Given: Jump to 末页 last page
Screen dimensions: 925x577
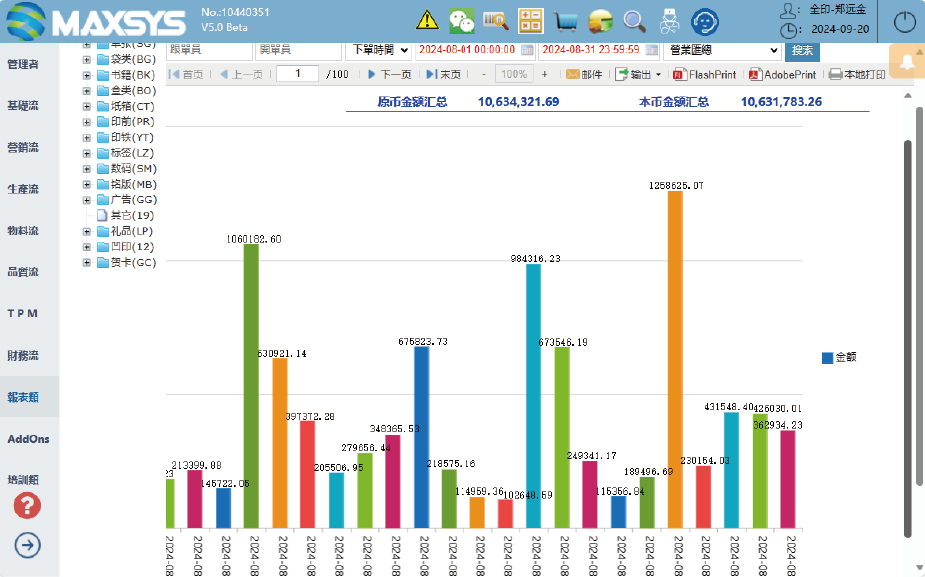Looking at the screenshot, I should pyautogui.click(x=444, y=74).
